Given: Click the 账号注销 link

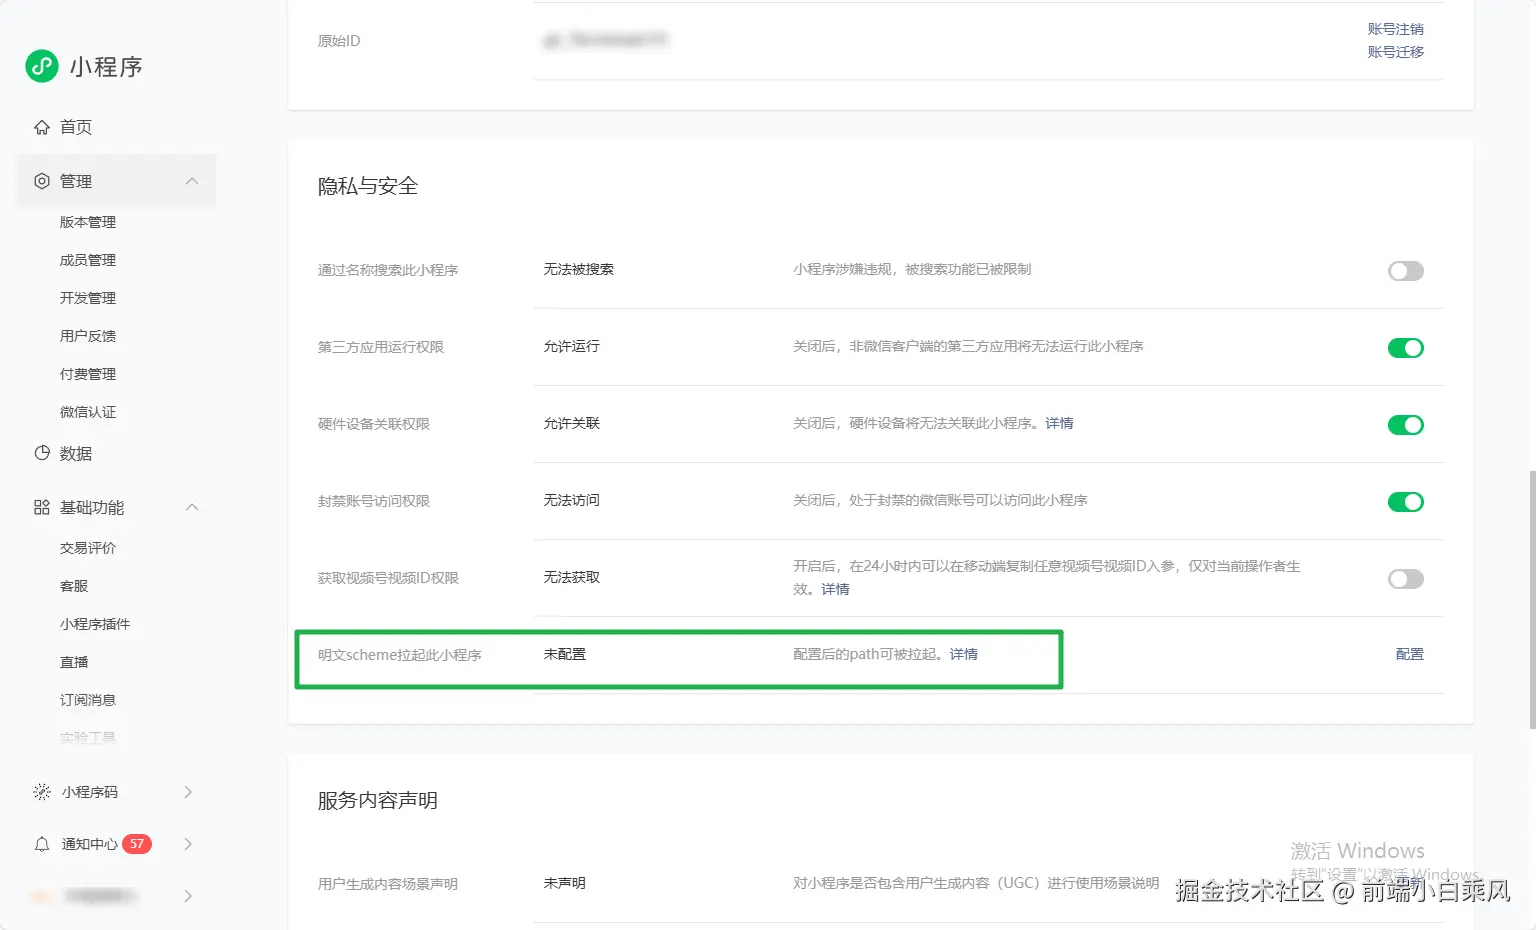Looking at the screenshot, I should tap(1396, 29).
